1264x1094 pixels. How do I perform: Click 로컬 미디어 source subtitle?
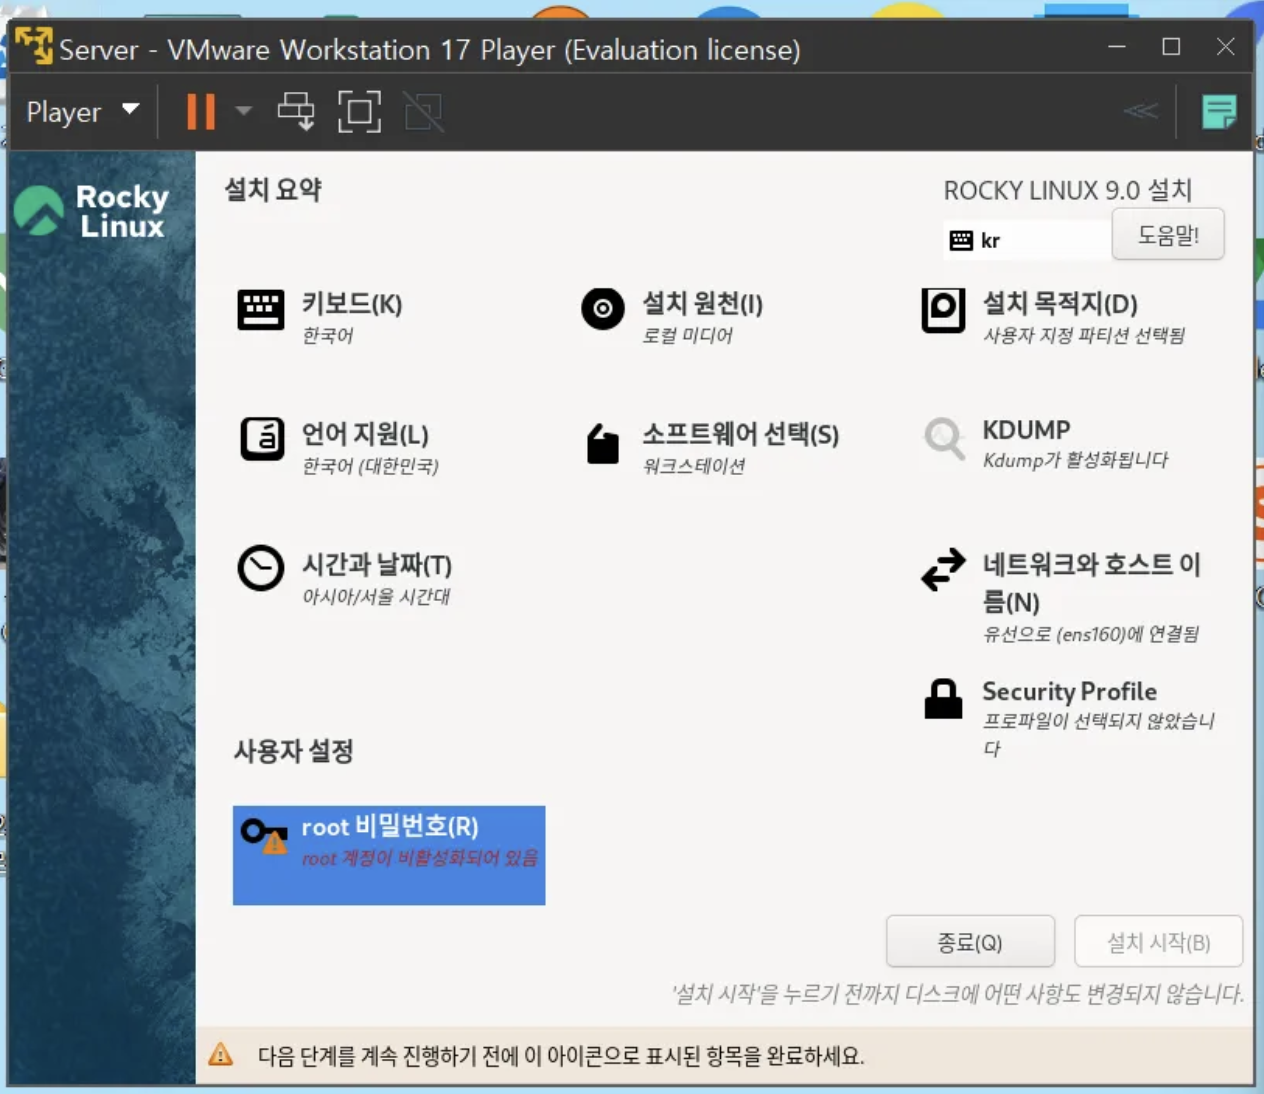pos(687,335)
